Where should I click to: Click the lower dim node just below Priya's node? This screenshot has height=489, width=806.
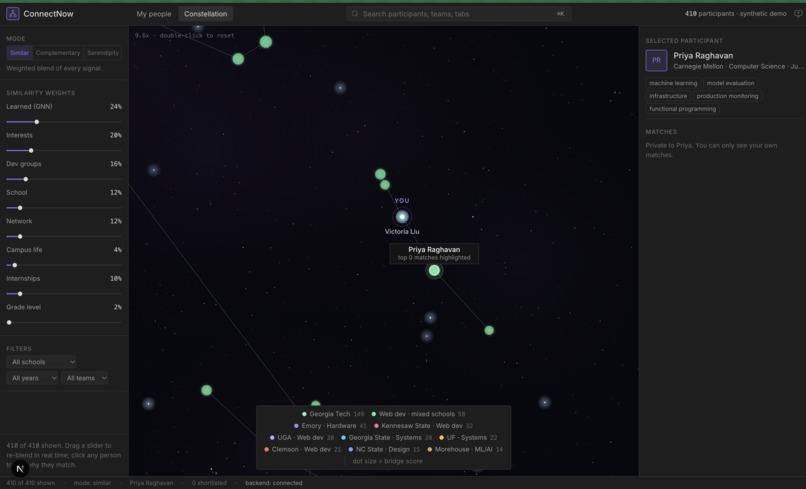427,336
